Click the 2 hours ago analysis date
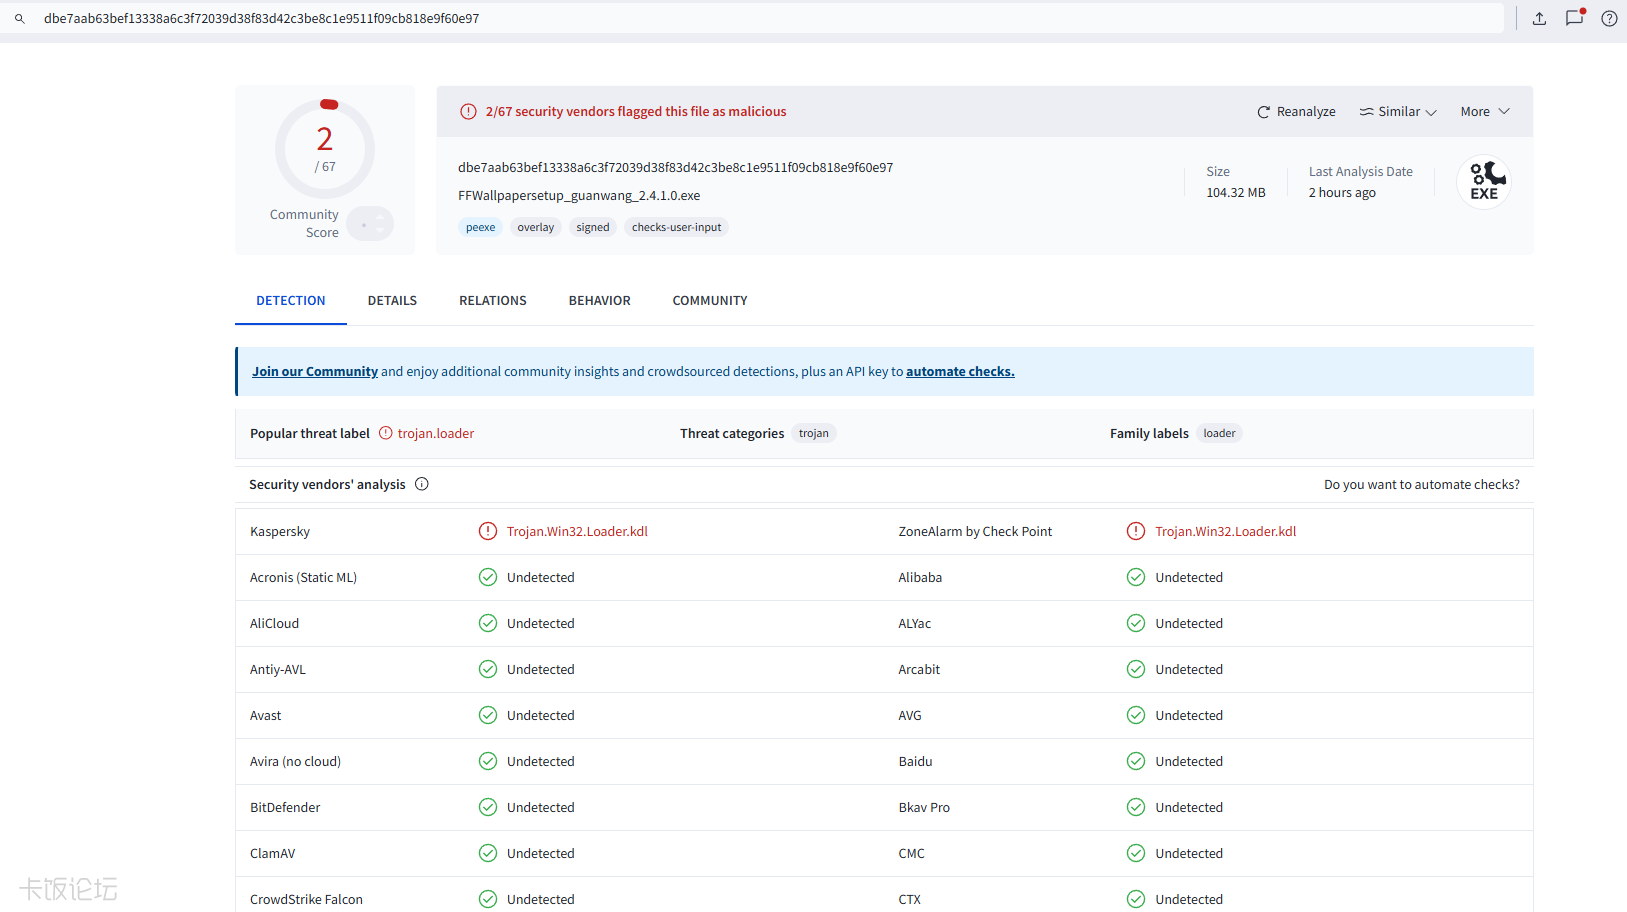The width and height of the screenshot is (1627, 912). coord(1342,192)
